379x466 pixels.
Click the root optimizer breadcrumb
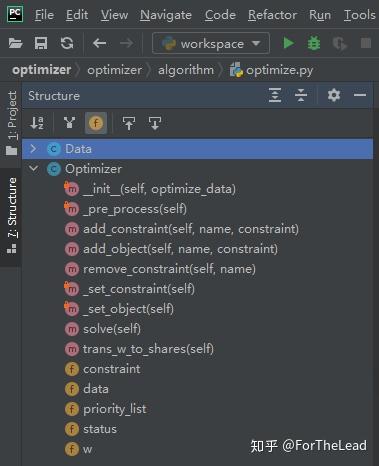point(42,70)
